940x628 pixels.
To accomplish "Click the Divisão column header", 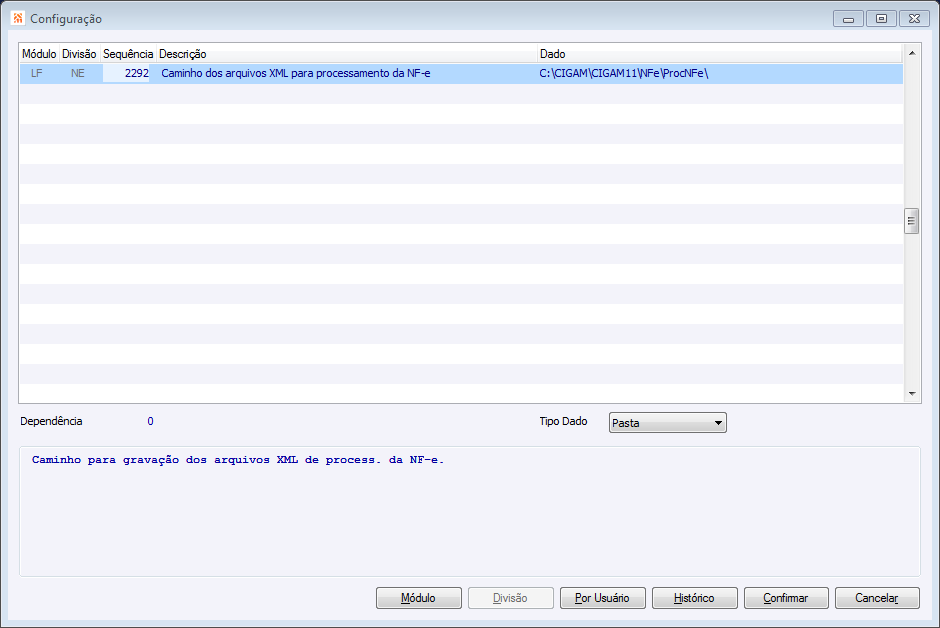I will pyautogui.click(x=79, y=54).
